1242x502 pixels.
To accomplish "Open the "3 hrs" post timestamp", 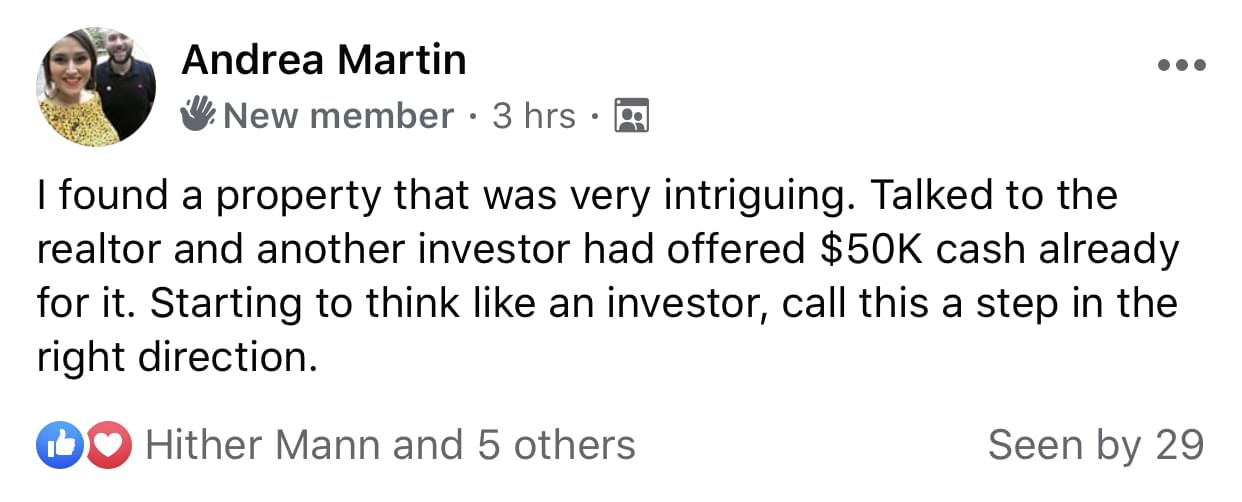I will (x=534, y=116).
